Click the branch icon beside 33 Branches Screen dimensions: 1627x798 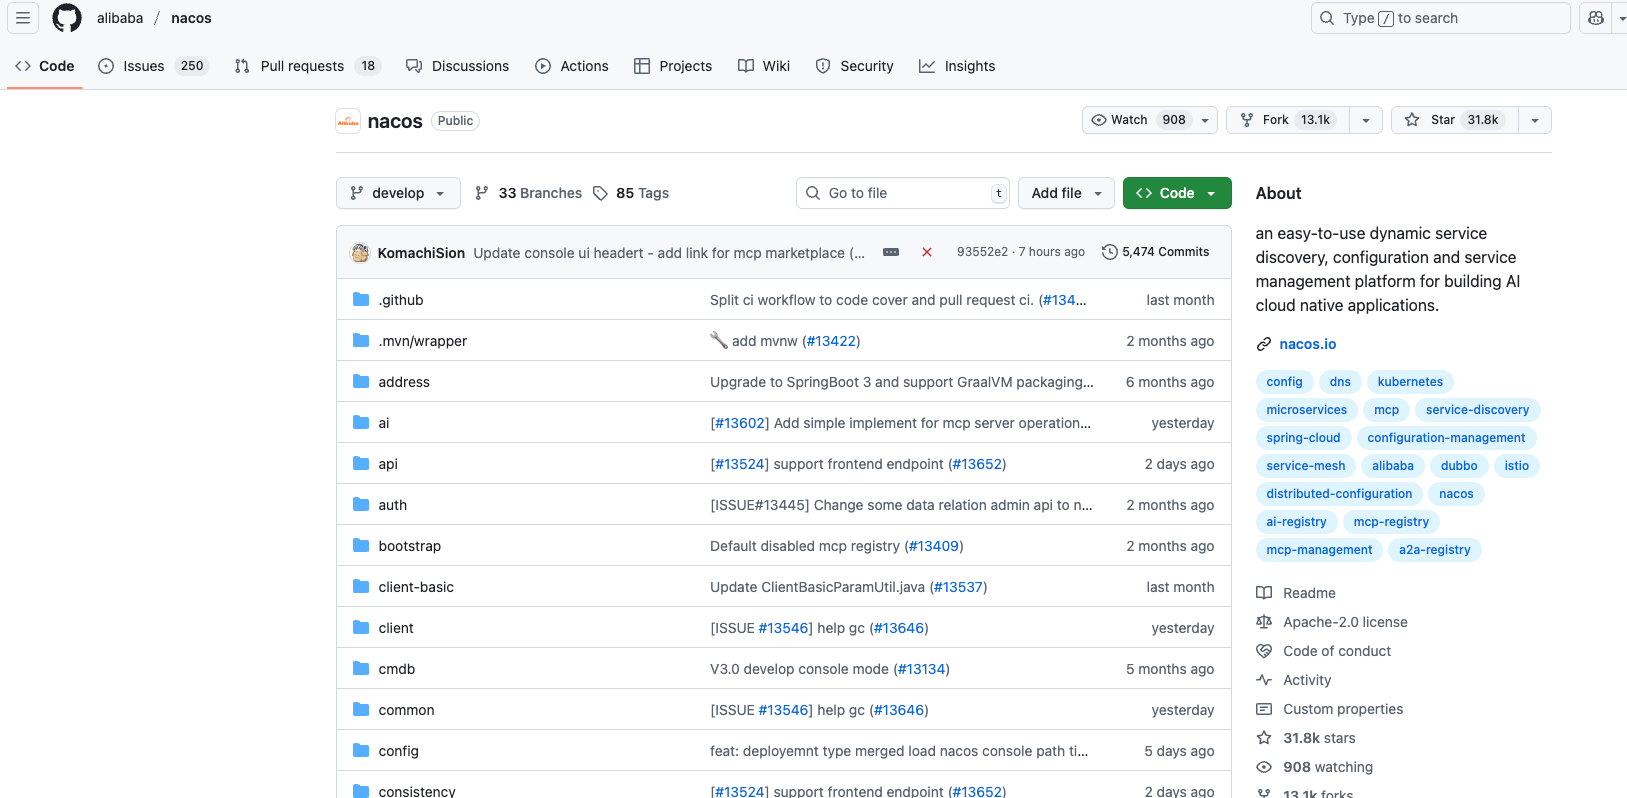click(x=482, y=193)
